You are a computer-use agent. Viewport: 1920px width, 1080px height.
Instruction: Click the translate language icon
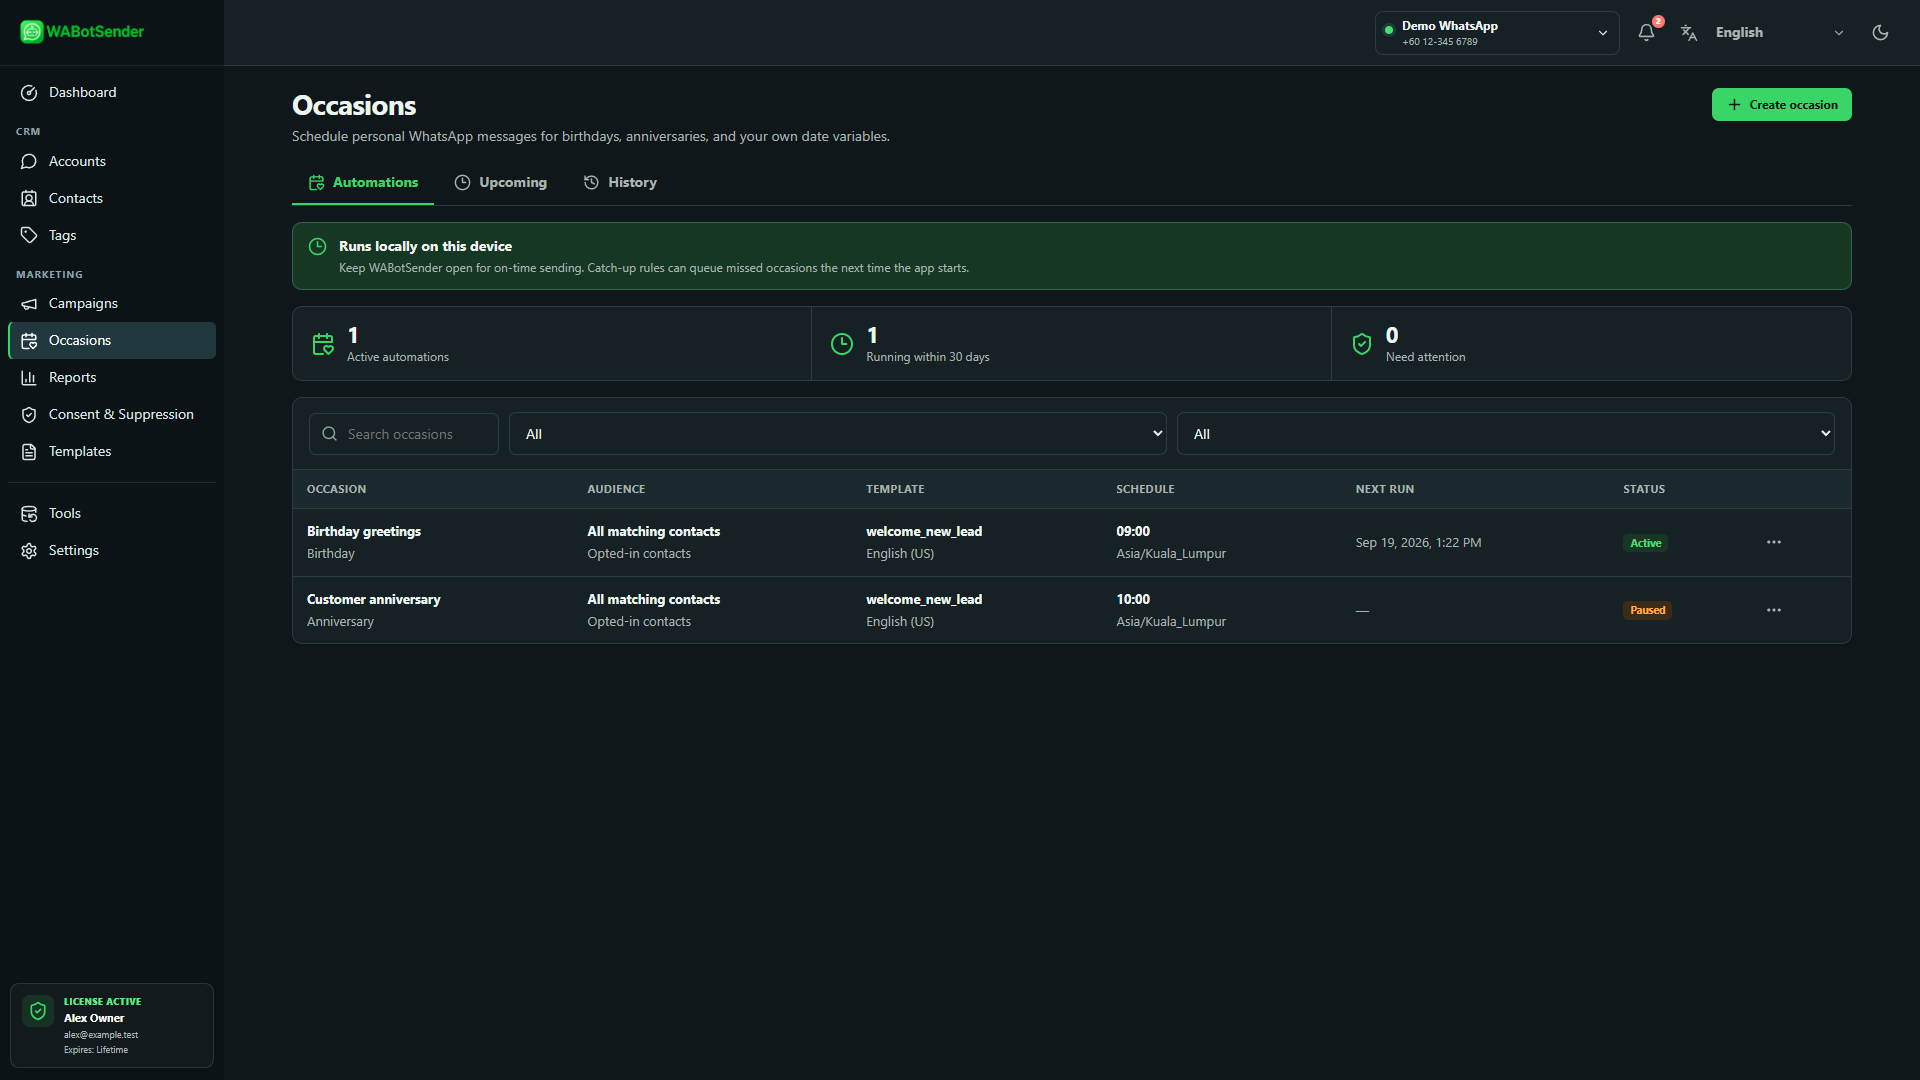tap(1689, 33)
